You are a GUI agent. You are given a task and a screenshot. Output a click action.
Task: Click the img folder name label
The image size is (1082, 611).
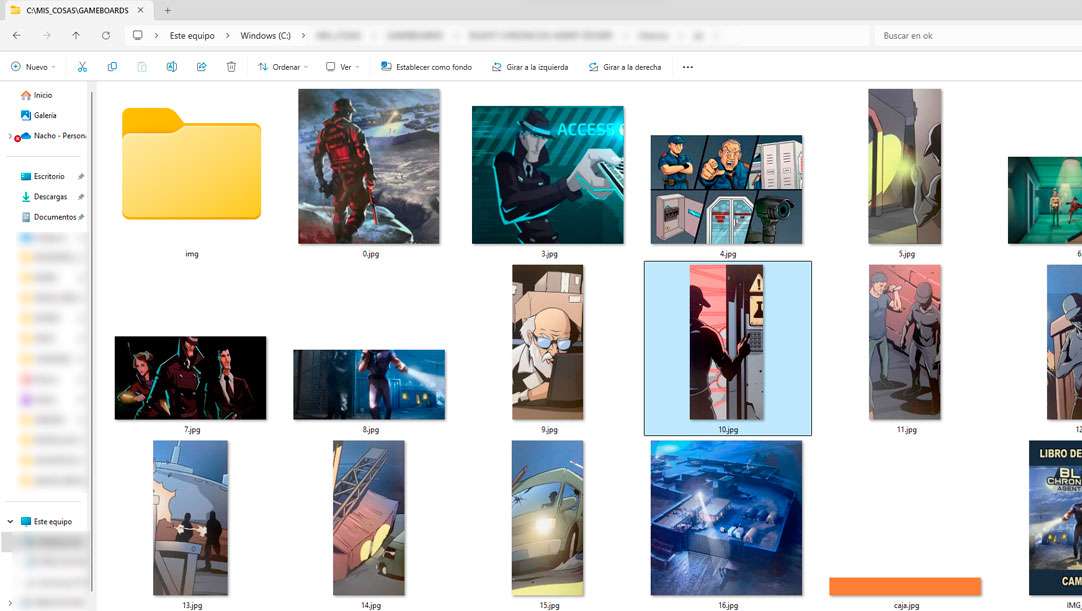[x=192, y=254]
